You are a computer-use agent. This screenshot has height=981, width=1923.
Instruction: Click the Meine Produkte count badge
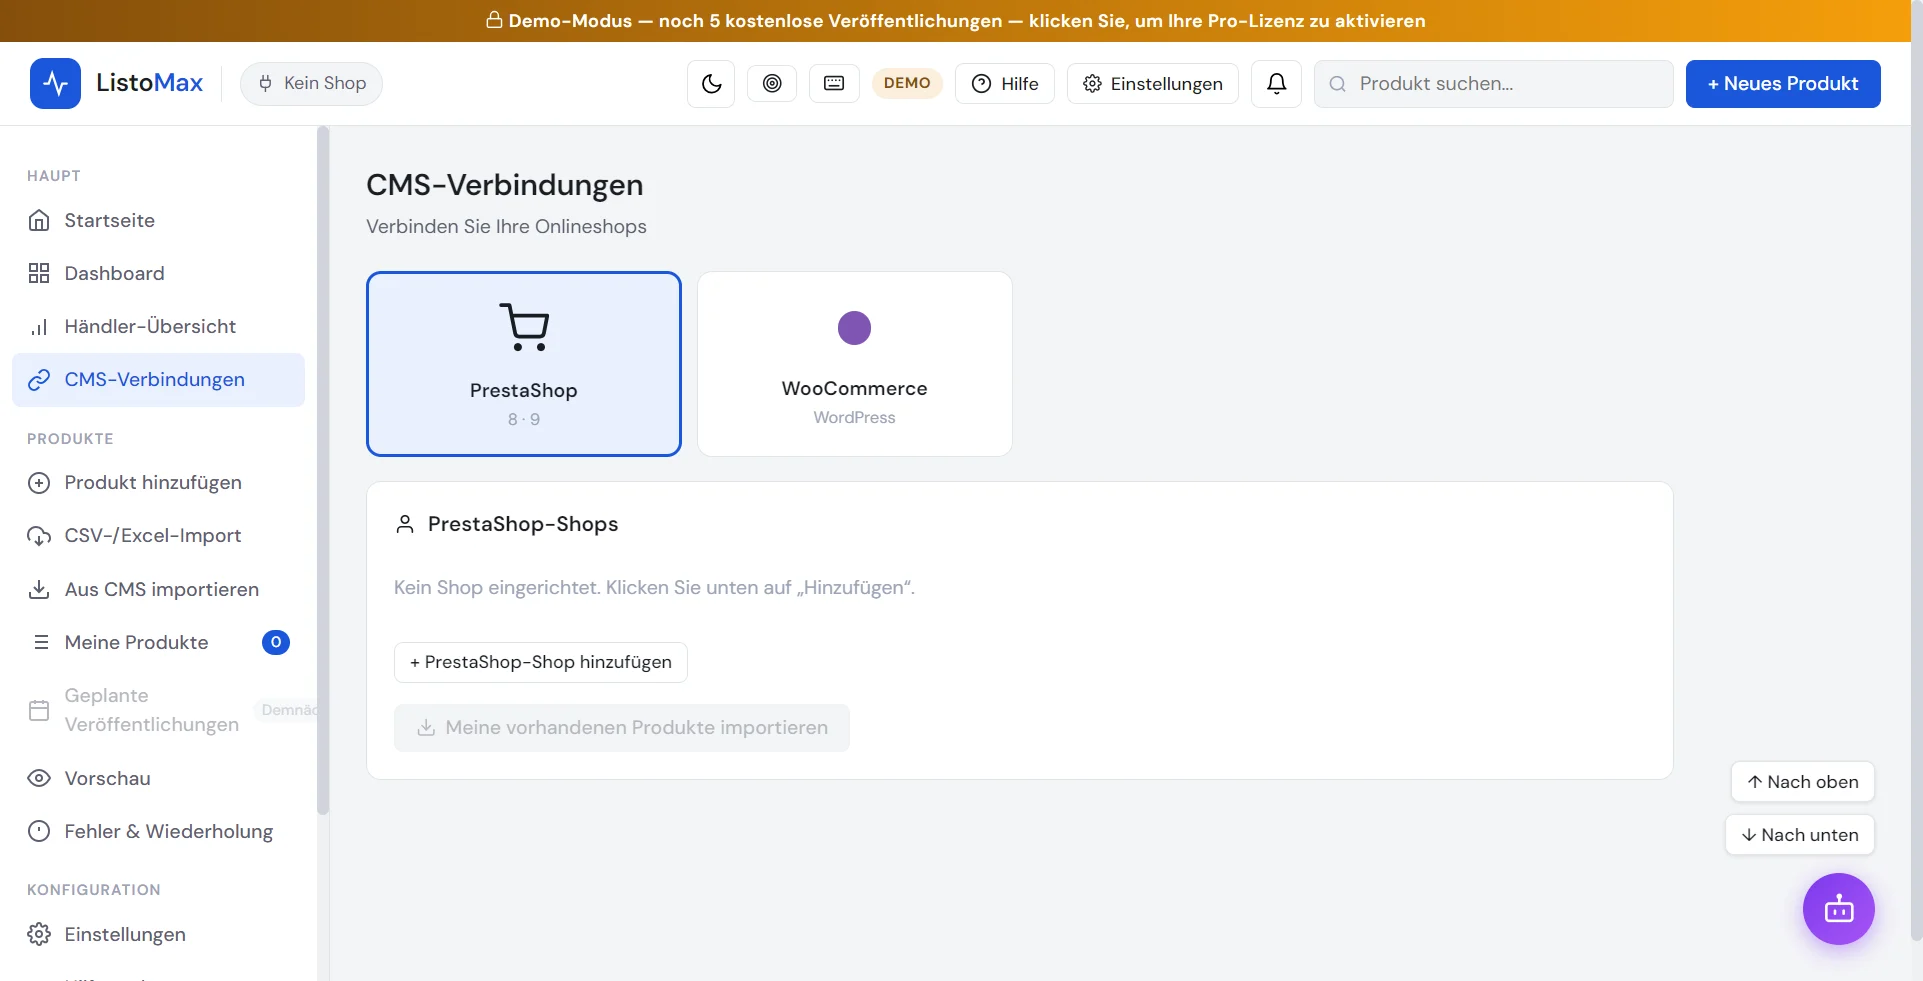click(x=276, y=642)
